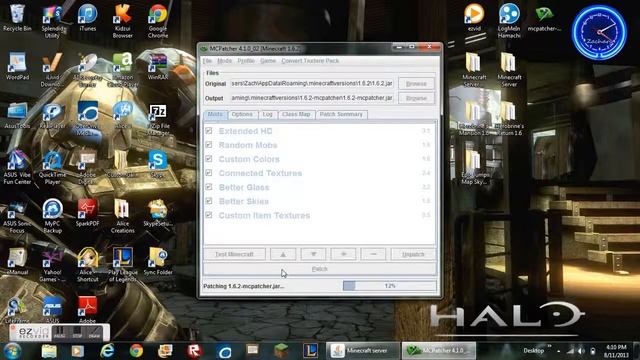Click the Test Minecraft button
The width and height of the screenshot is (640, 360).
pyautogui.click(x=234, y=254)
